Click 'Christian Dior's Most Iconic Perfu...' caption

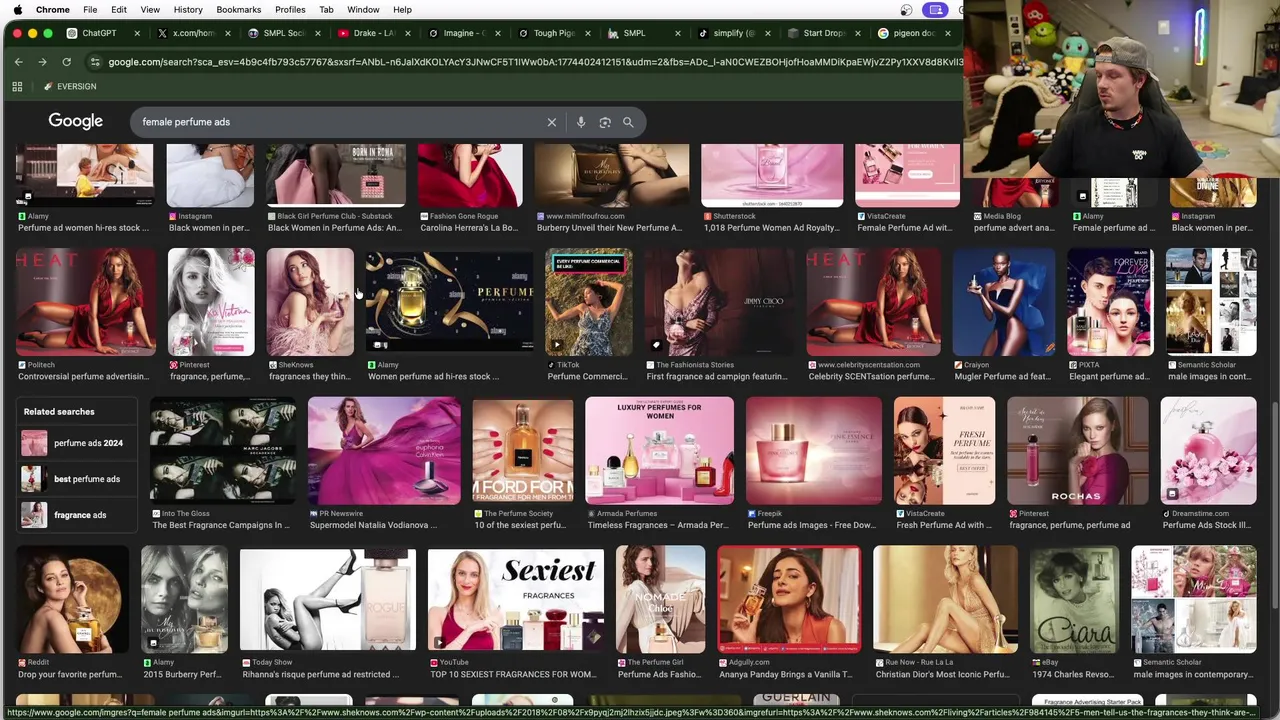(x=942, y=674)
